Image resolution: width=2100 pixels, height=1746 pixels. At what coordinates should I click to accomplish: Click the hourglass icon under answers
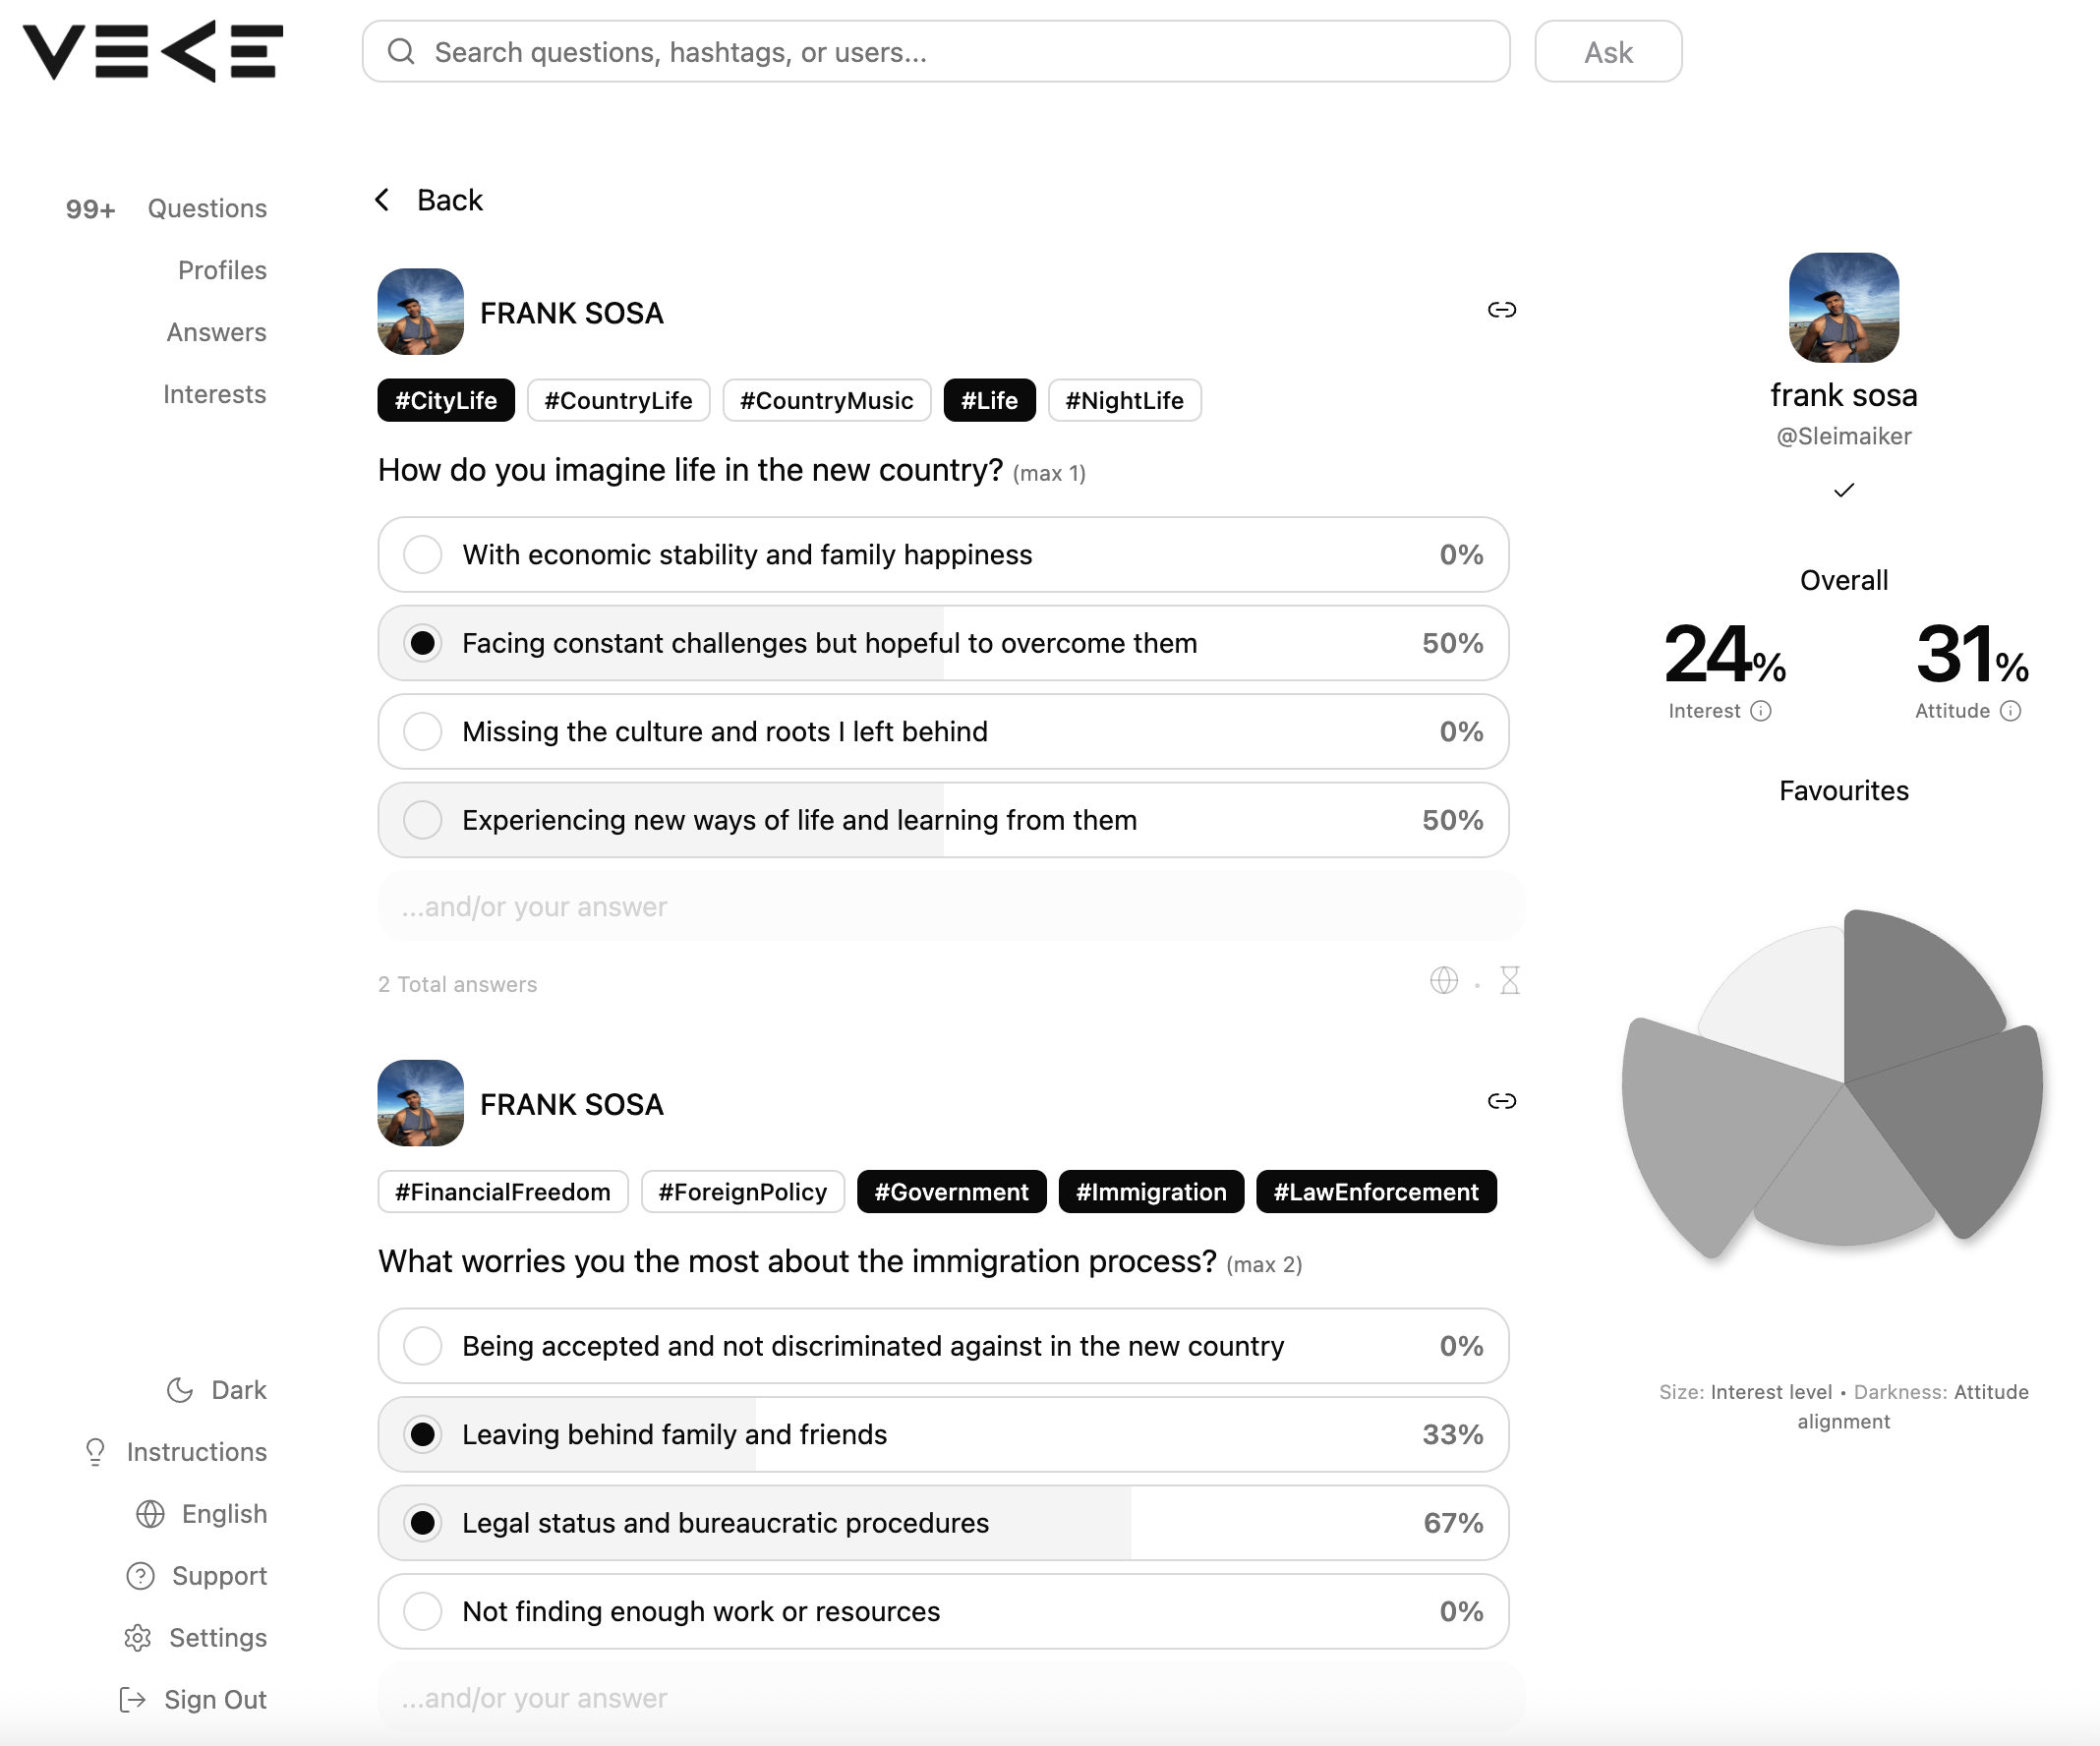pos(1509,981)
